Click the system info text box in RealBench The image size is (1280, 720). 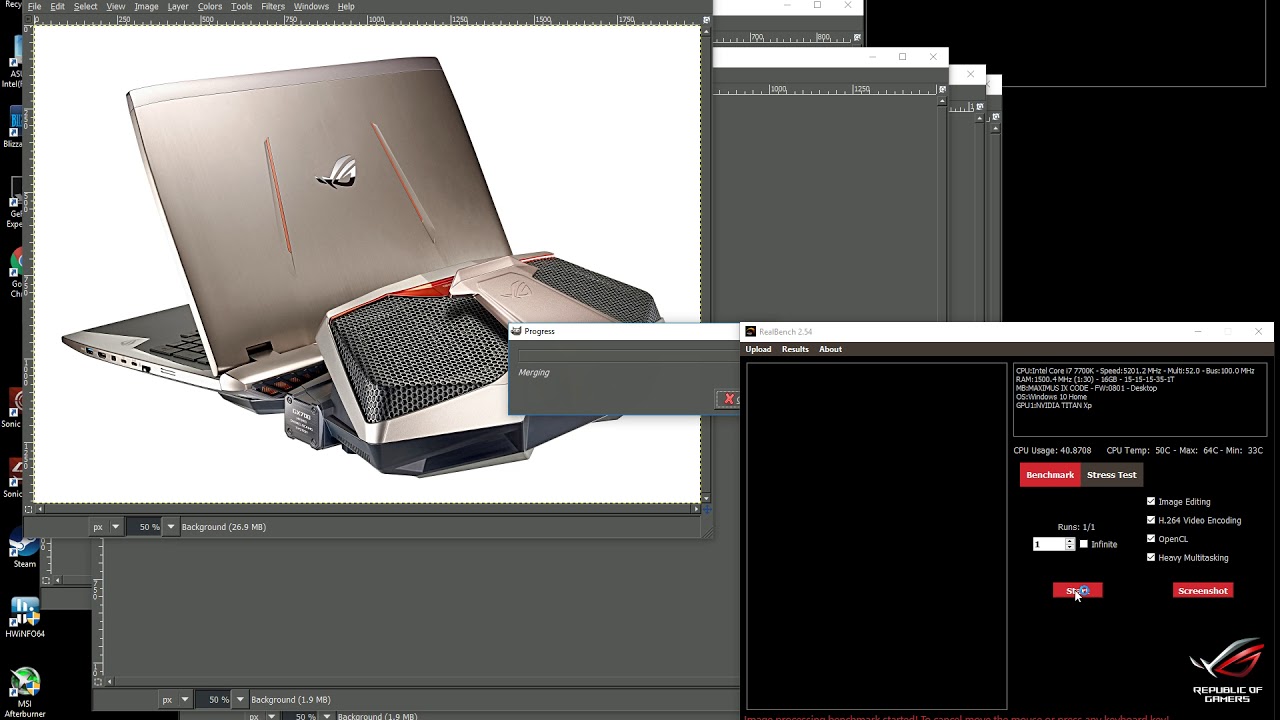1140,400
